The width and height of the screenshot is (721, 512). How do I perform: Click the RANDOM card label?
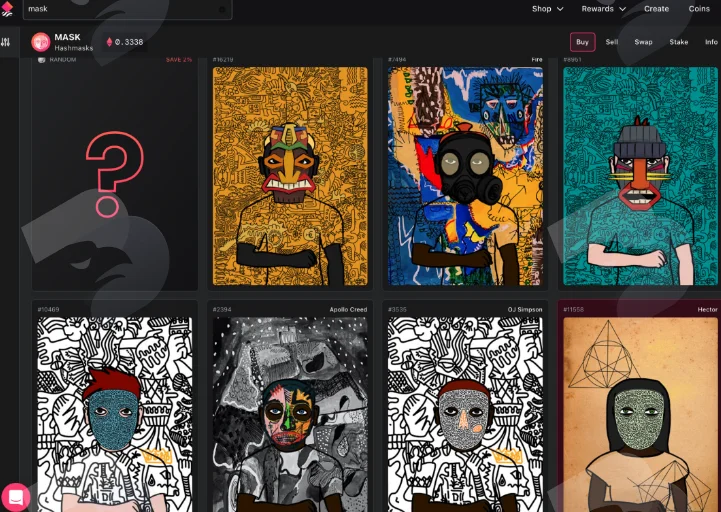click(63, 60)
